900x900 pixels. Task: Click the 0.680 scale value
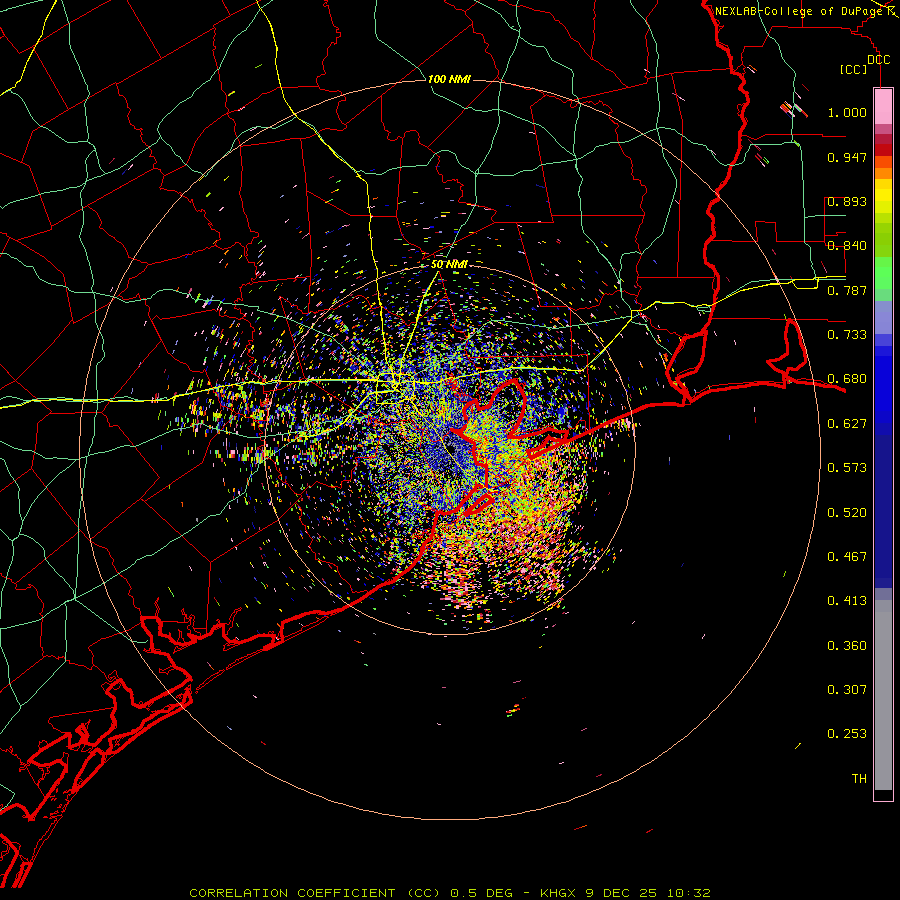(847, 379)
